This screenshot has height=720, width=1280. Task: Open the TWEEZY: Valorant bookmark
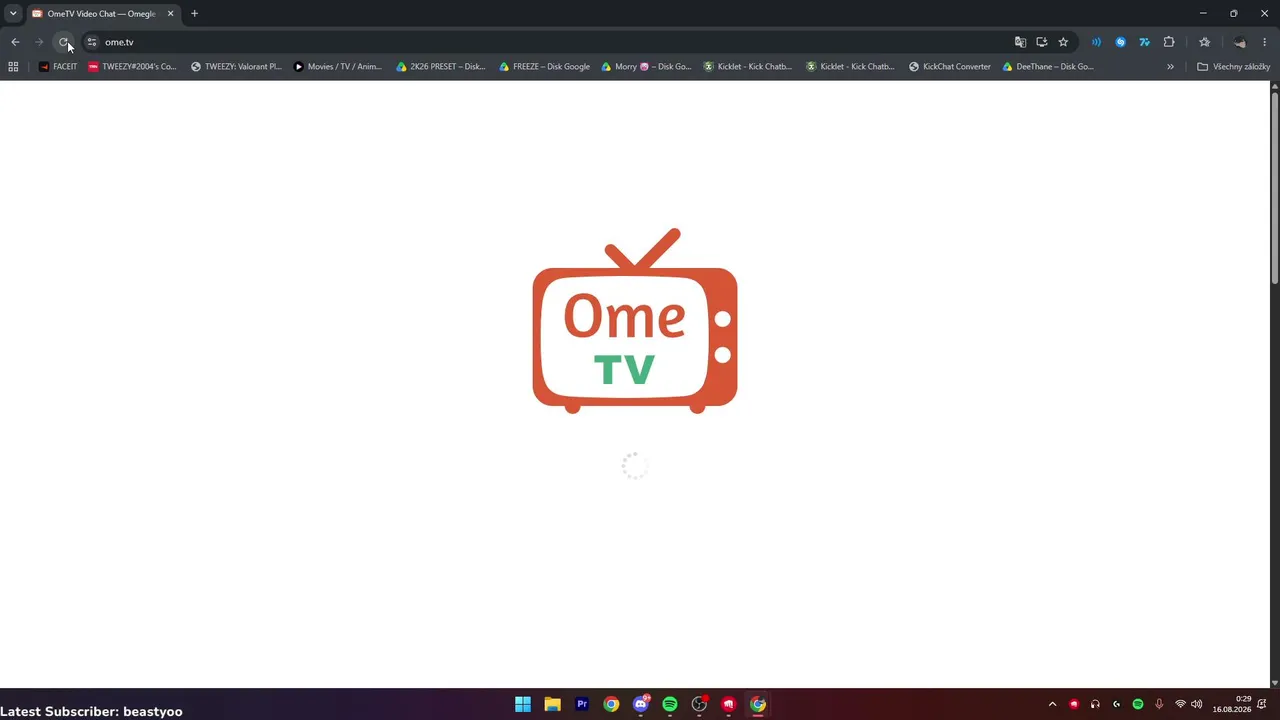[236, 67]
